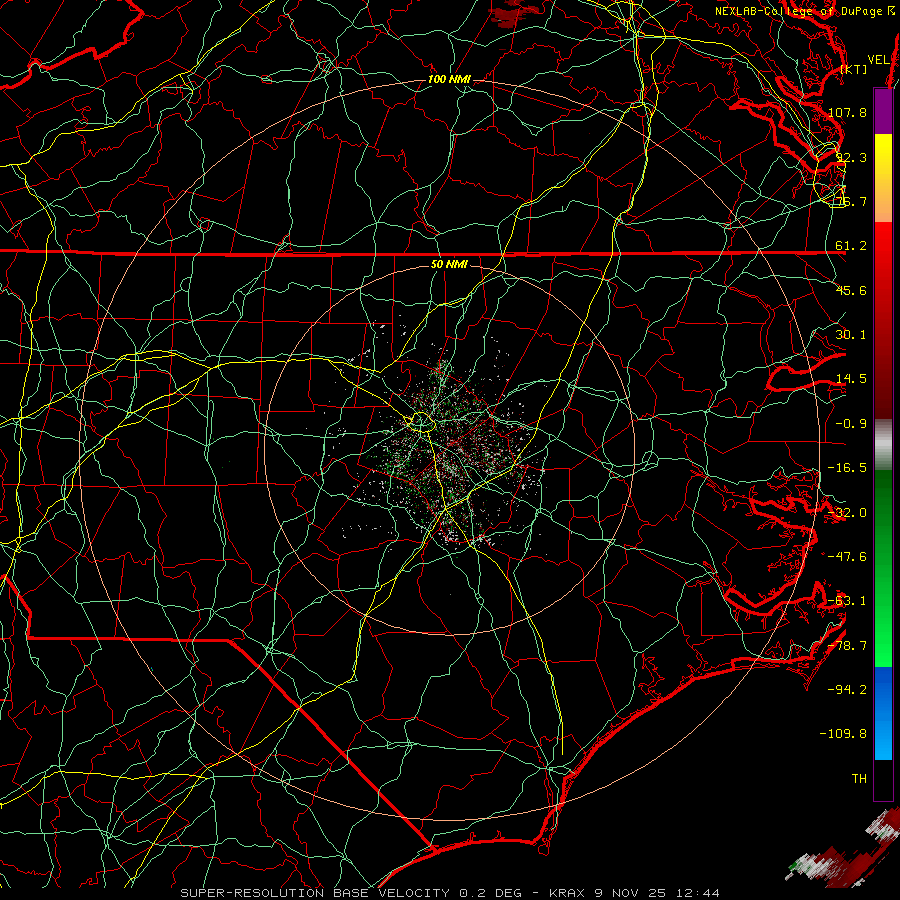Image resolution: width=900 pixels, height=900 pixels.
Task: Select the -16.5 velocity scale value
Action: [x=847, y=468]
